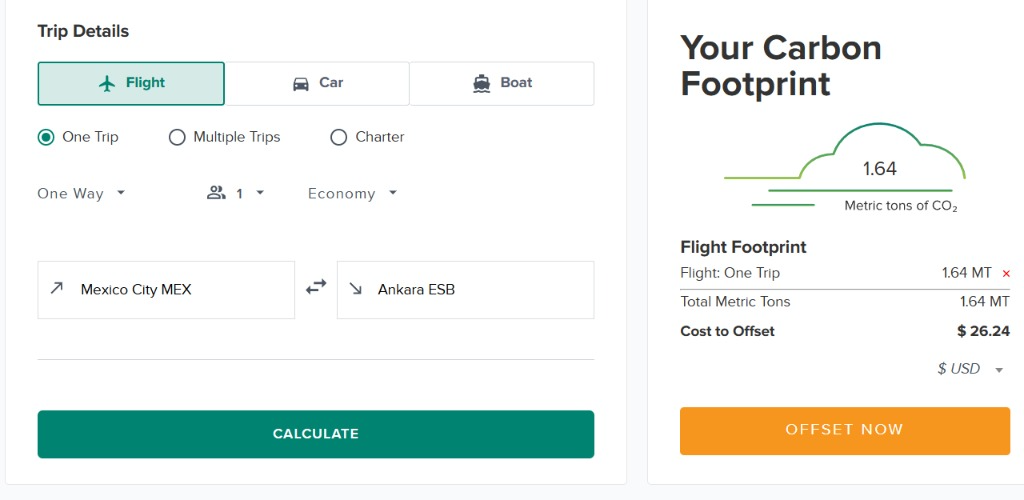The height and width of the screenshot is (500, 1024).
Task: Select the One Trip radio option
Action: click(46, 137)
